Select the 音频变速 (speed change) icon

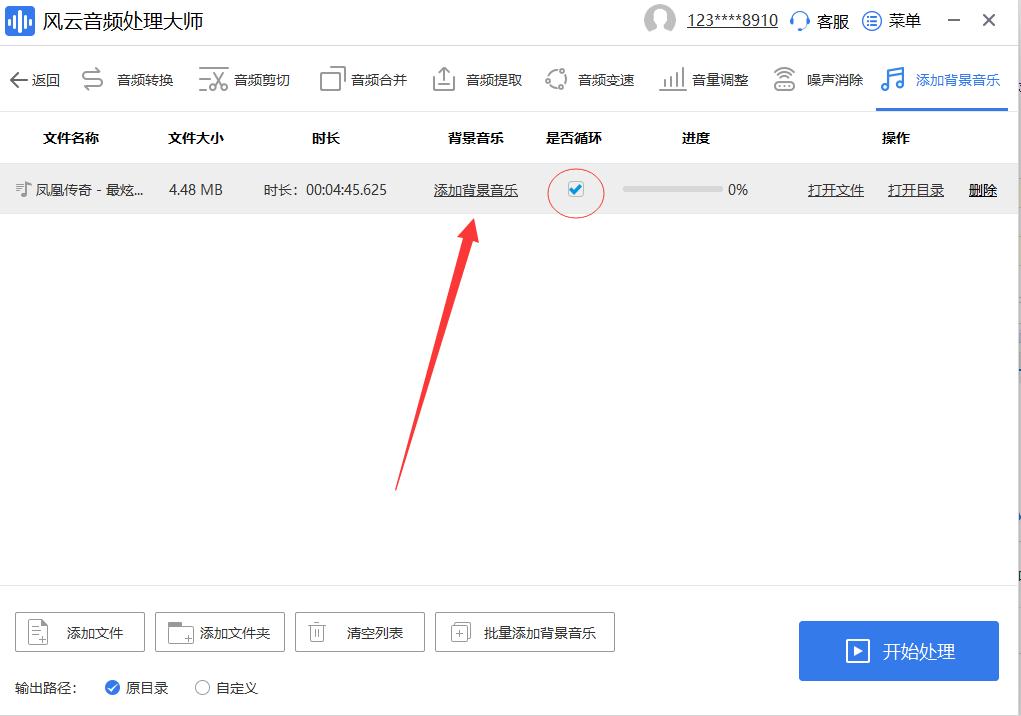click(556, 78)
